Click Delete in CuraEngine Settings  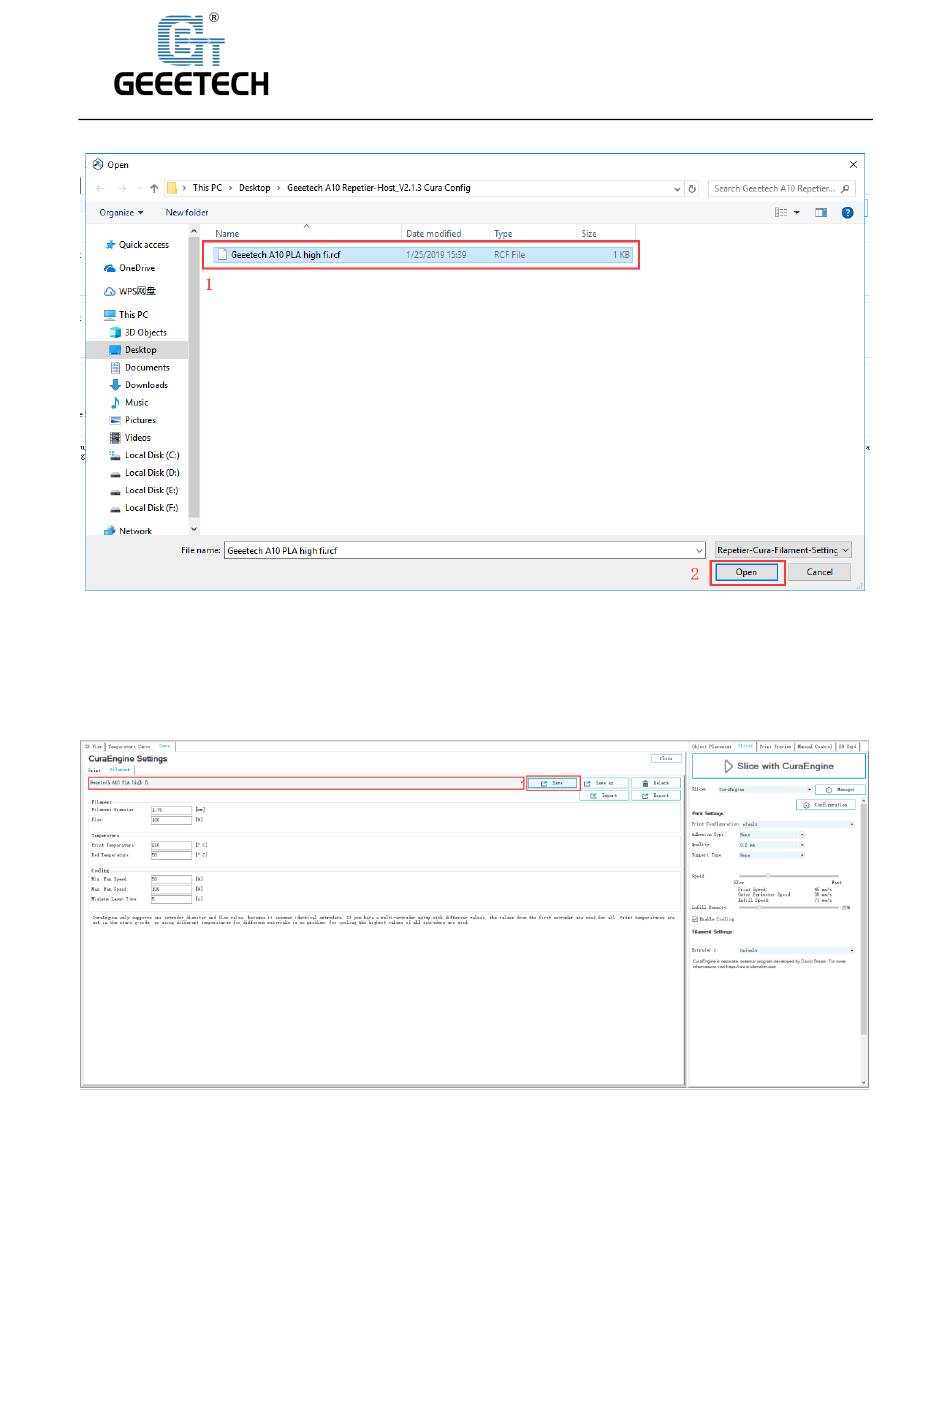pos(656,783)
